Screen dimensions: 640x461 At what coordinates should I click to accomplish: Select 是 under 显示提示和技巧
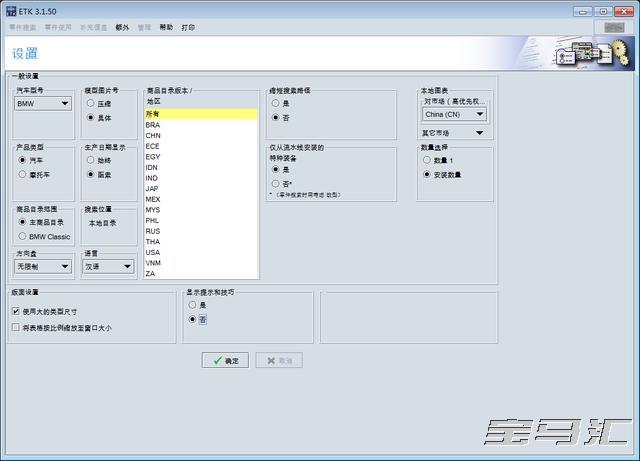coord(193,305)
